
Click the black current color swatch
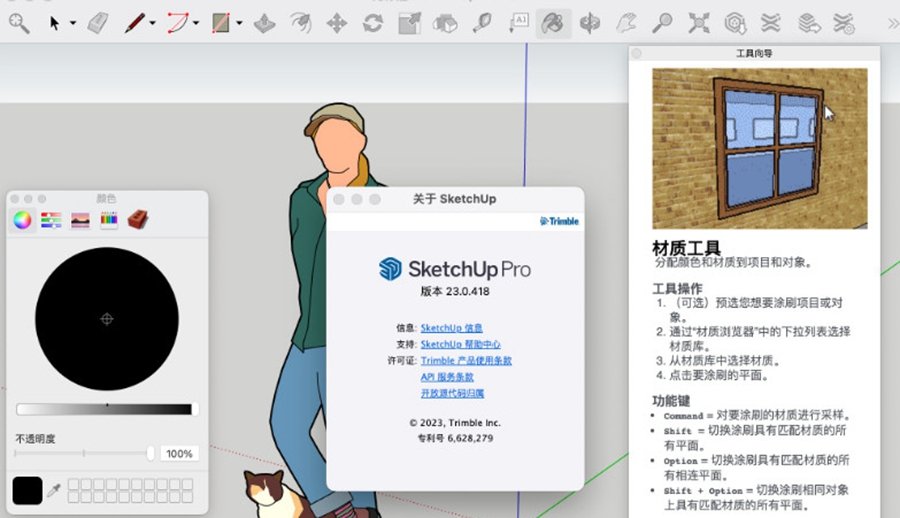(28, 490)
